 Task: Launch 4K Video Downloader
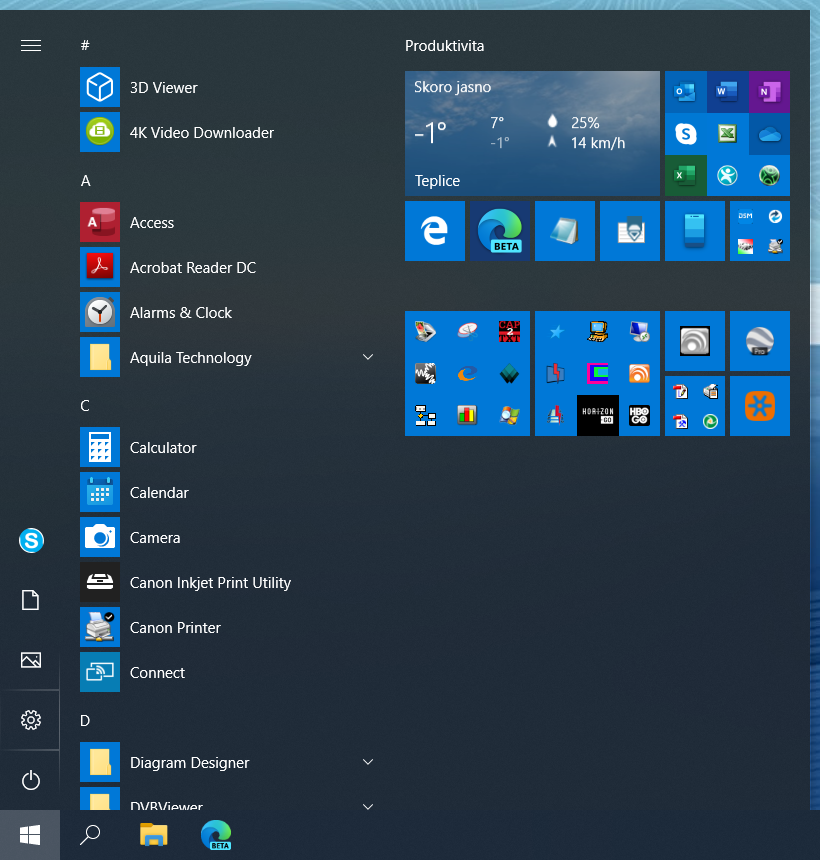pyautogui.click(x=201, y=133)
